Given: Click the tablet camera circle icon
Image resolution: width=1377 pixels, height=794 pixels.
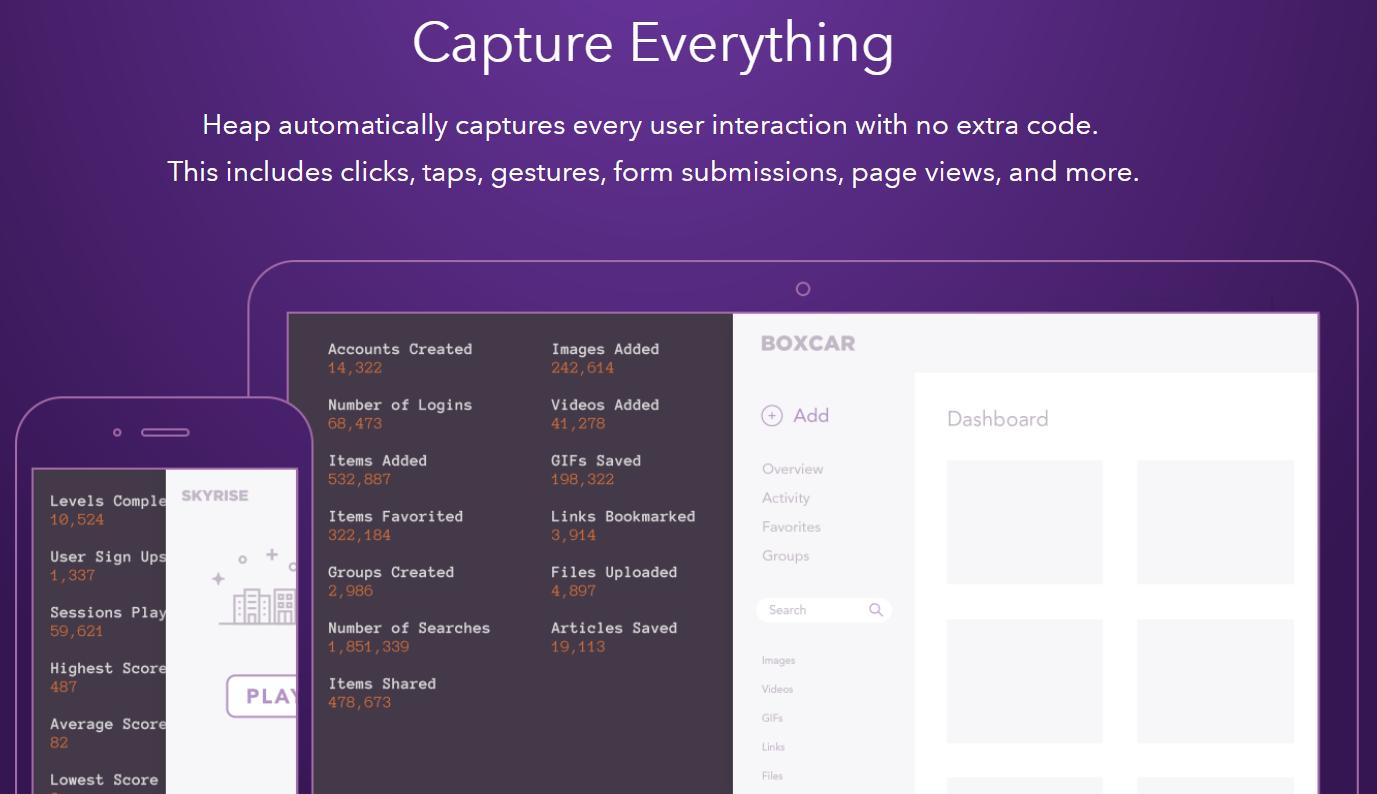Looking at the screenshot, I should [803, 289].
